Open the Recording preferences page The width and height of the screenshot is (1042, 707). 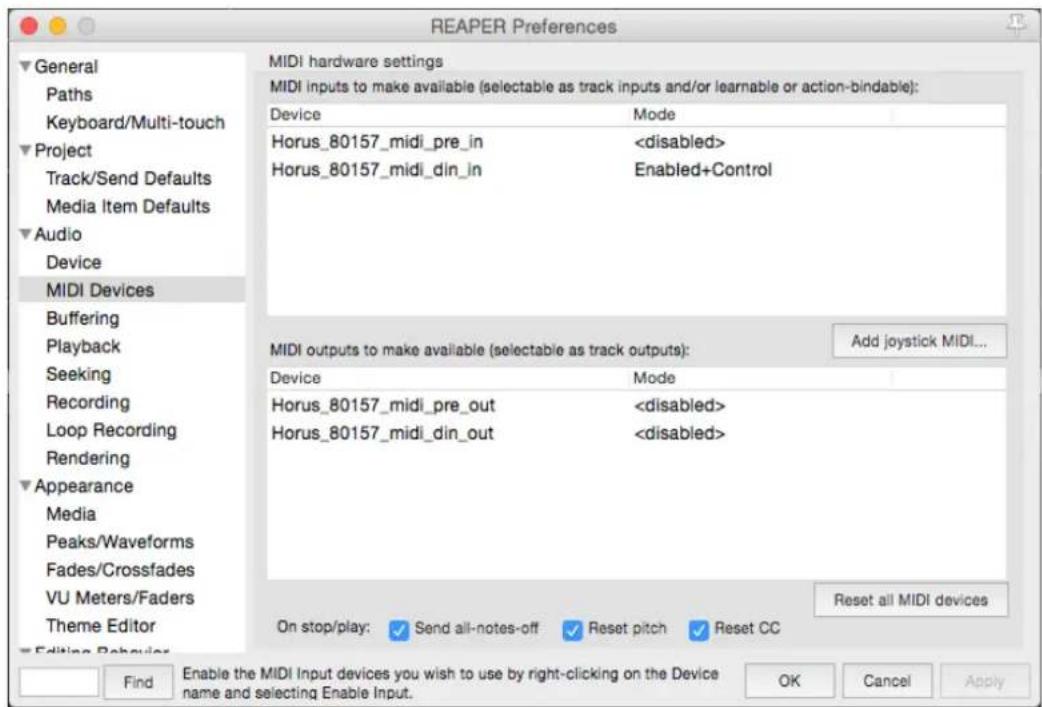point(88,402)
